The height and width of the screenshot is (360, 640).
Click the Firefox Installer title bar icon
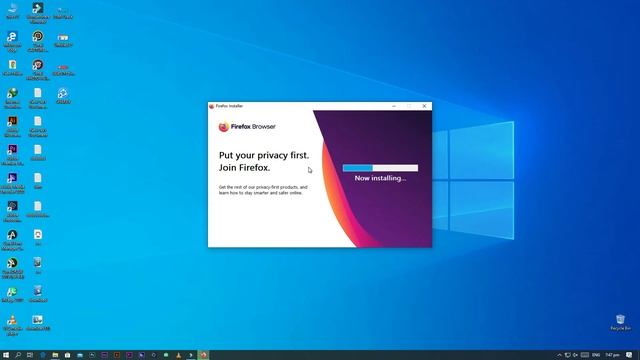(x=211, y=106)
